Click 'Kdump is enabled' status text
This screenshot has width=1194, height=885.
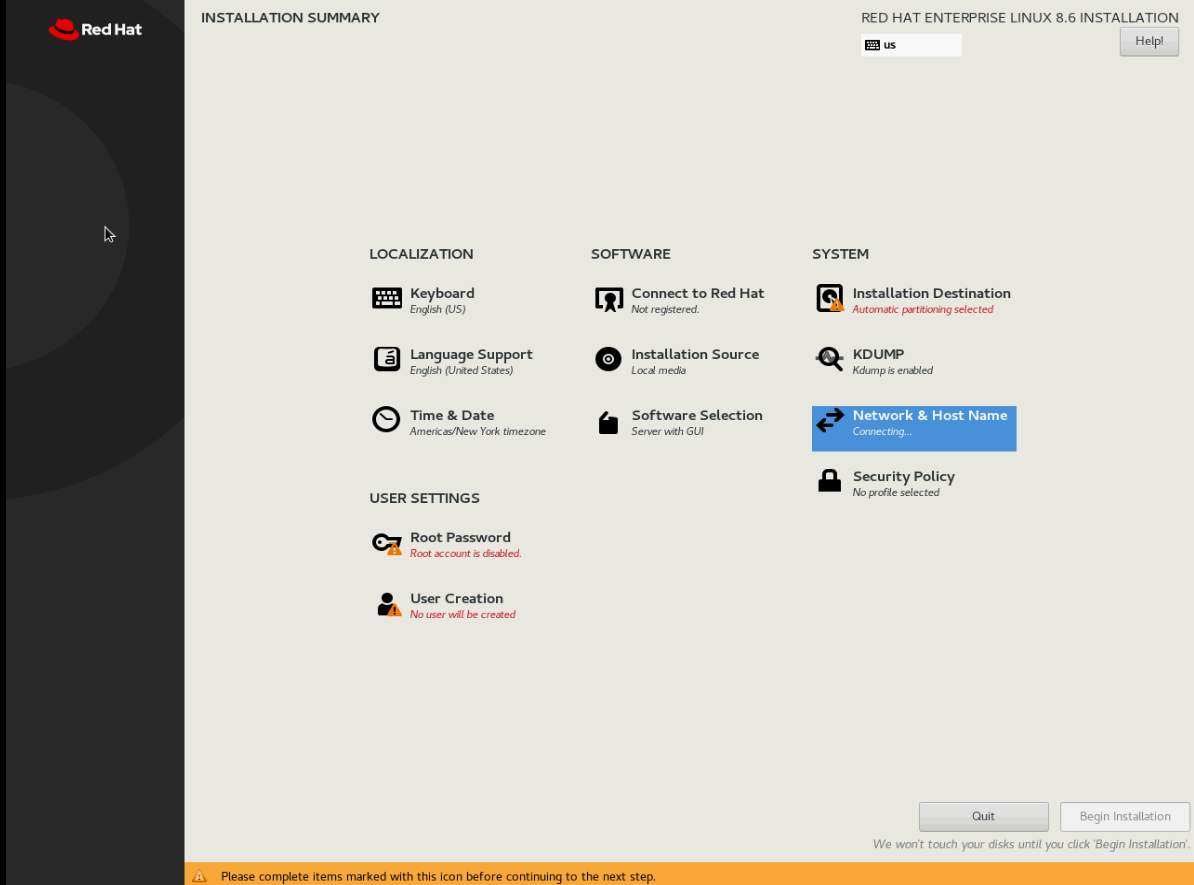click(892, 370)
